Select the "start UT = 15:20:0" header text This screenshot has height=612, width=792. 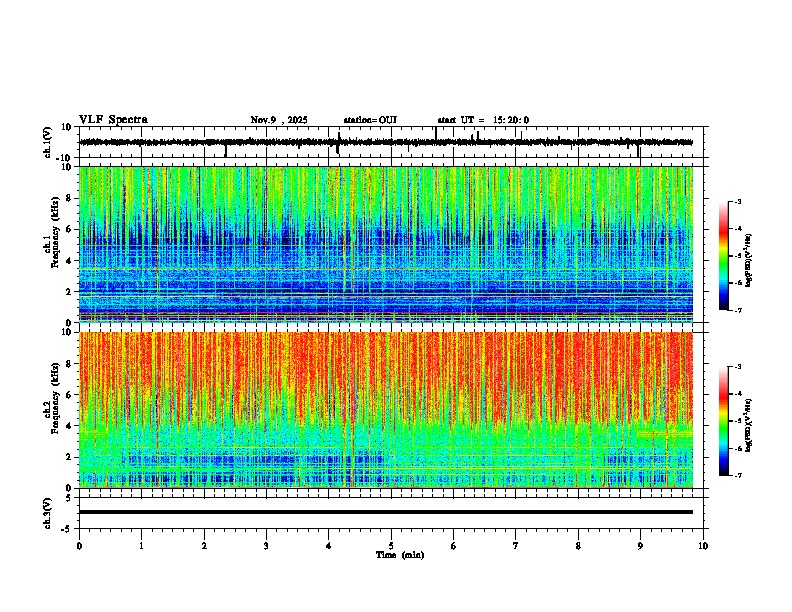click(x=483, y=120)
